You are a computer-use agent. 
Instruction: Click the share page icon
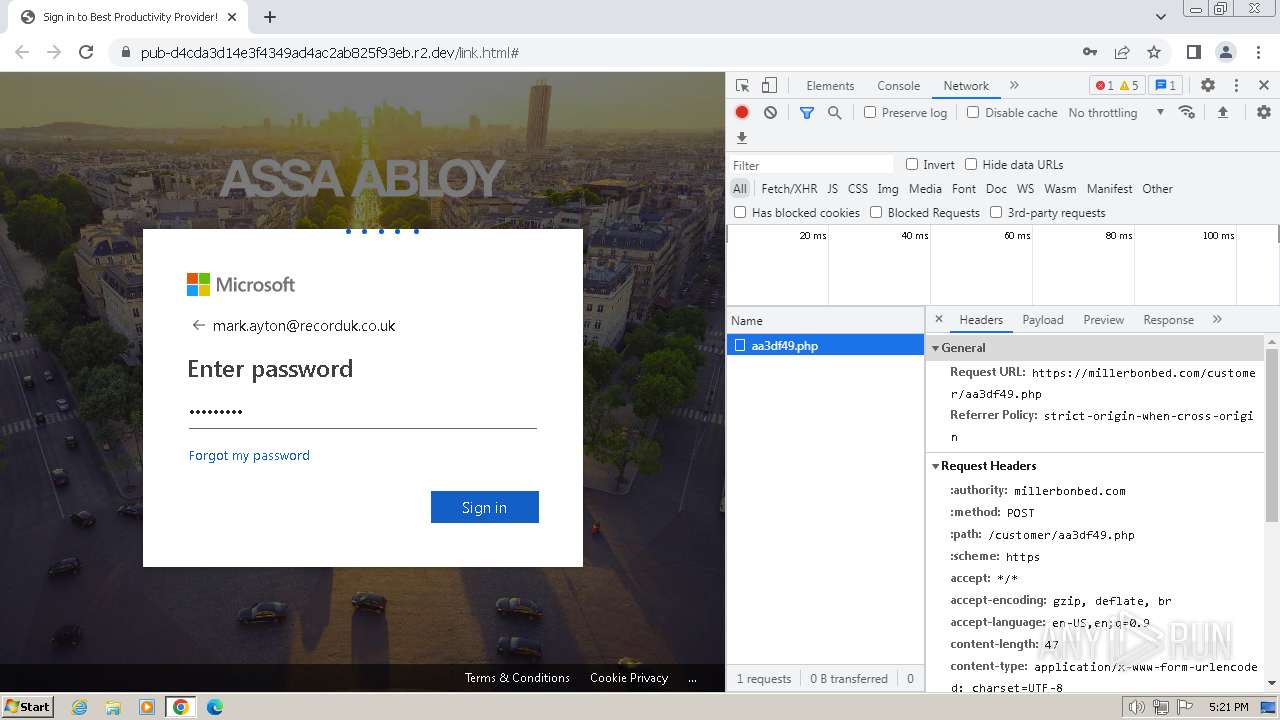tap(1122, 52)
